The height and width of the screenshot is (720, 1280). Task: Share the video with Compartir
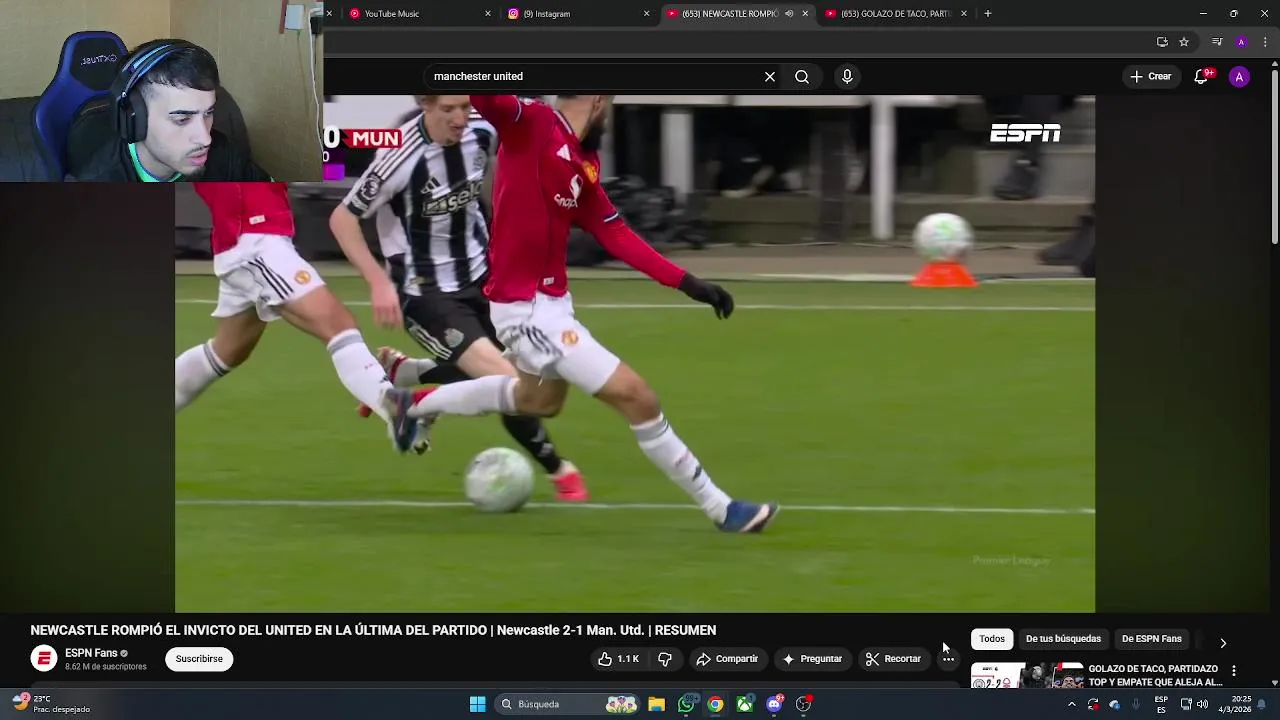point(727,659)
